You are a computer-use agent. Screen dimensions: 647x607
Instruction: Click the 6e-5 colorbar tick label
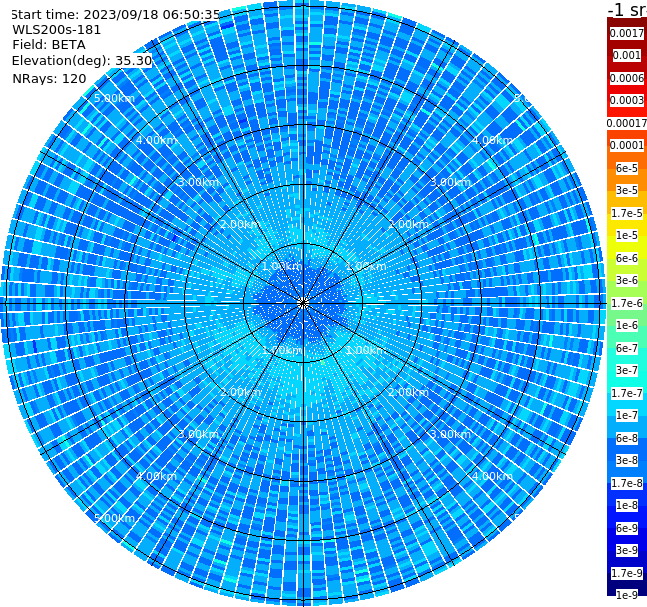coord(627,168)
